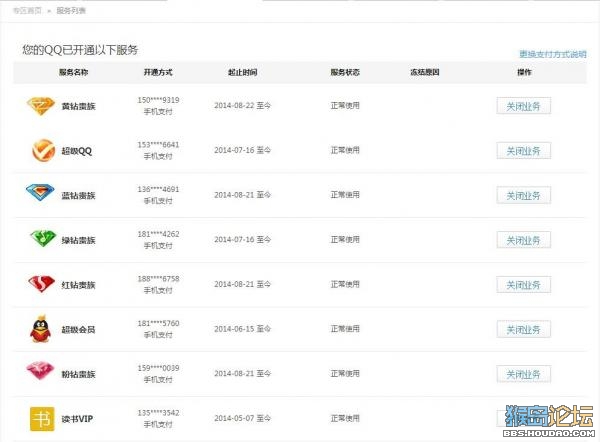Click phone number 181****5760

click(x=158, y=323)
